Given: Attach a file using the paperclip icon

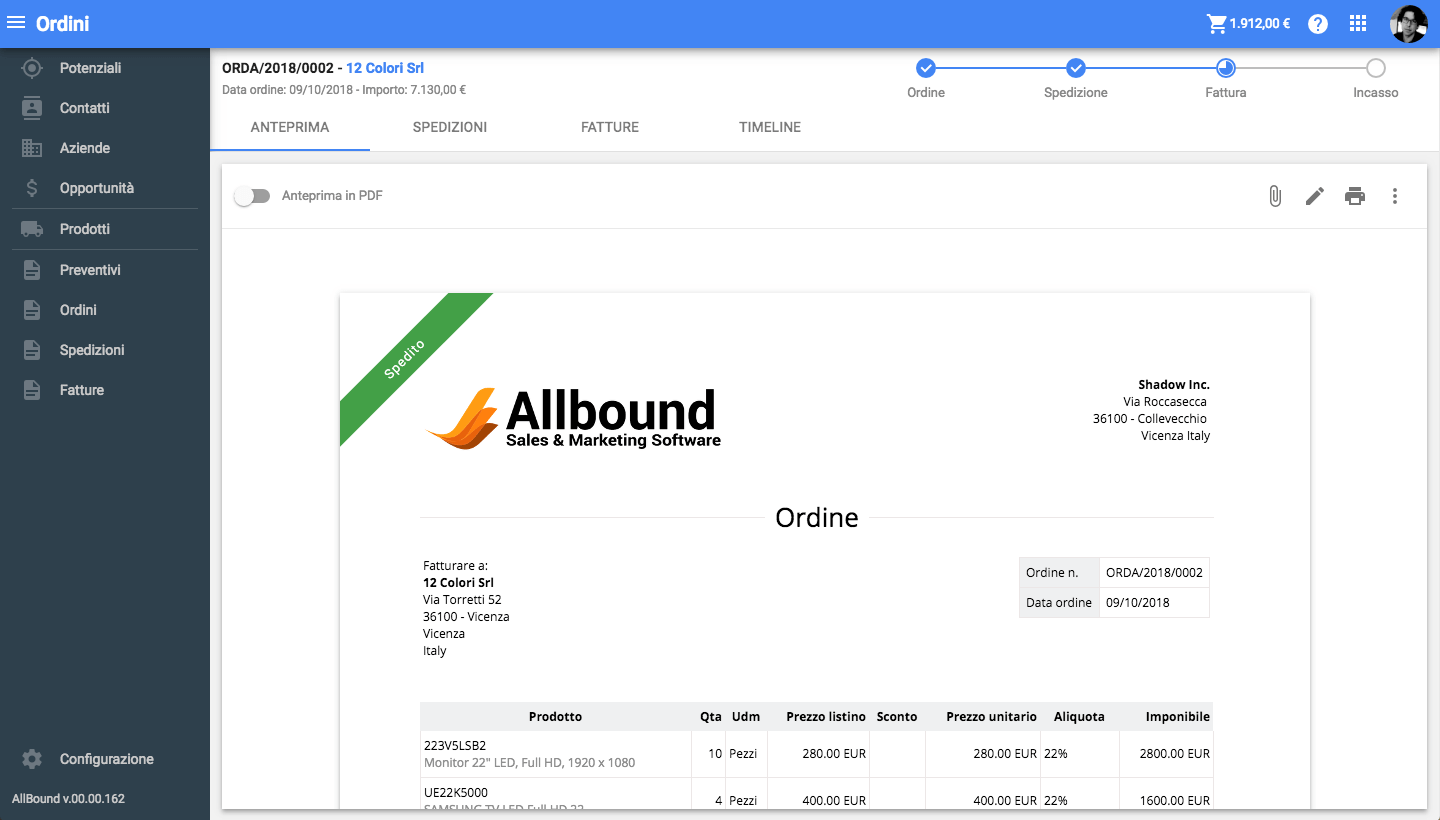Looking at the screenshot, I should pyautogui.click(x=1274, y=196).
